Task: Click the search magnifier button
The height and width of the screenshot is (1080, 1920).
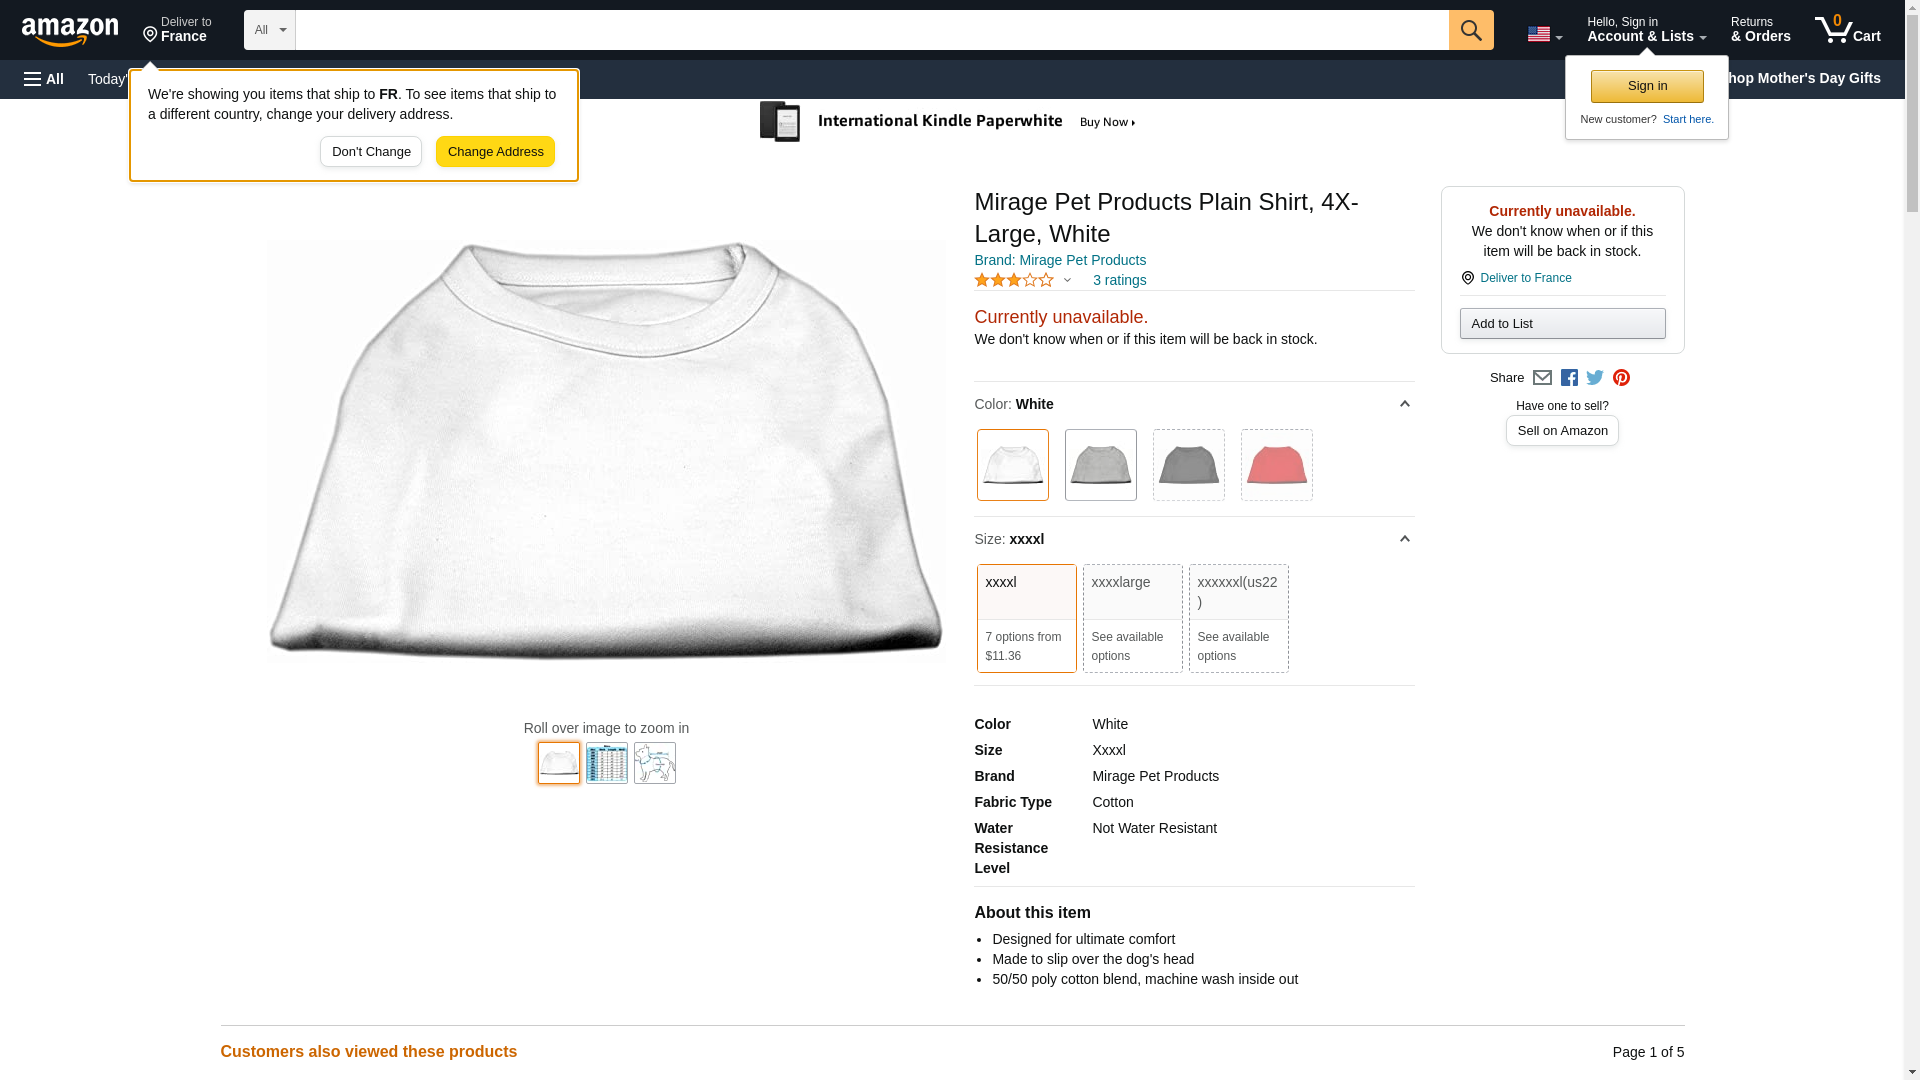Action: tap(1470, 30)
